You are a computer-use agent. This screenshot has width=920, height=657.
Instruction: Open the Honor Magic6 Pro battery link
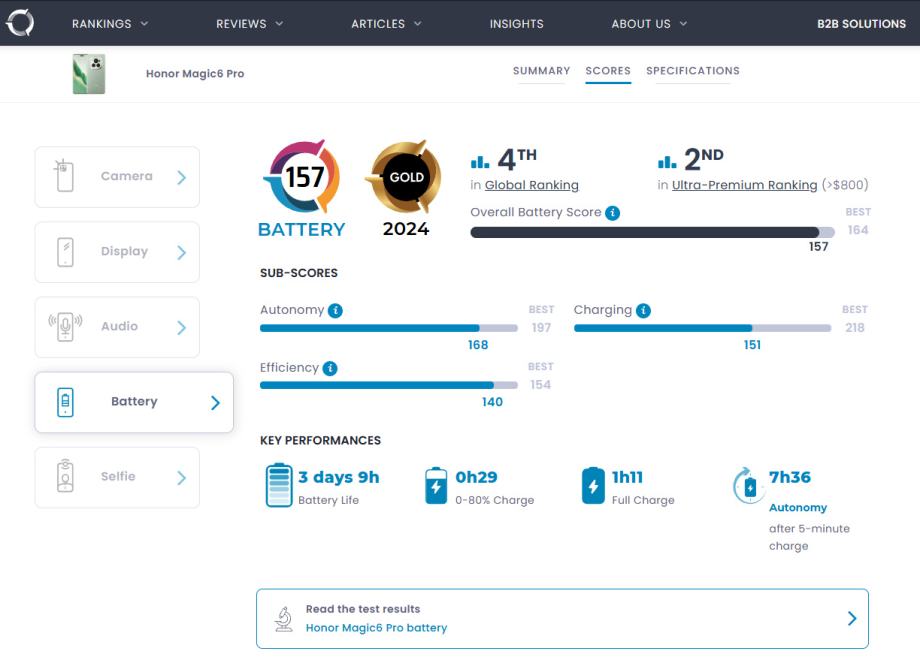(376, 628)
